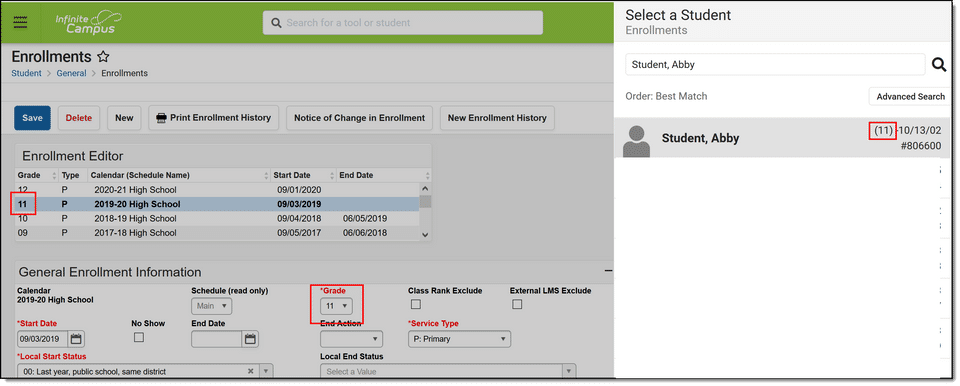960x386 pixels.
Task: Open the Service Type dropdown
Action: [459, 339]
